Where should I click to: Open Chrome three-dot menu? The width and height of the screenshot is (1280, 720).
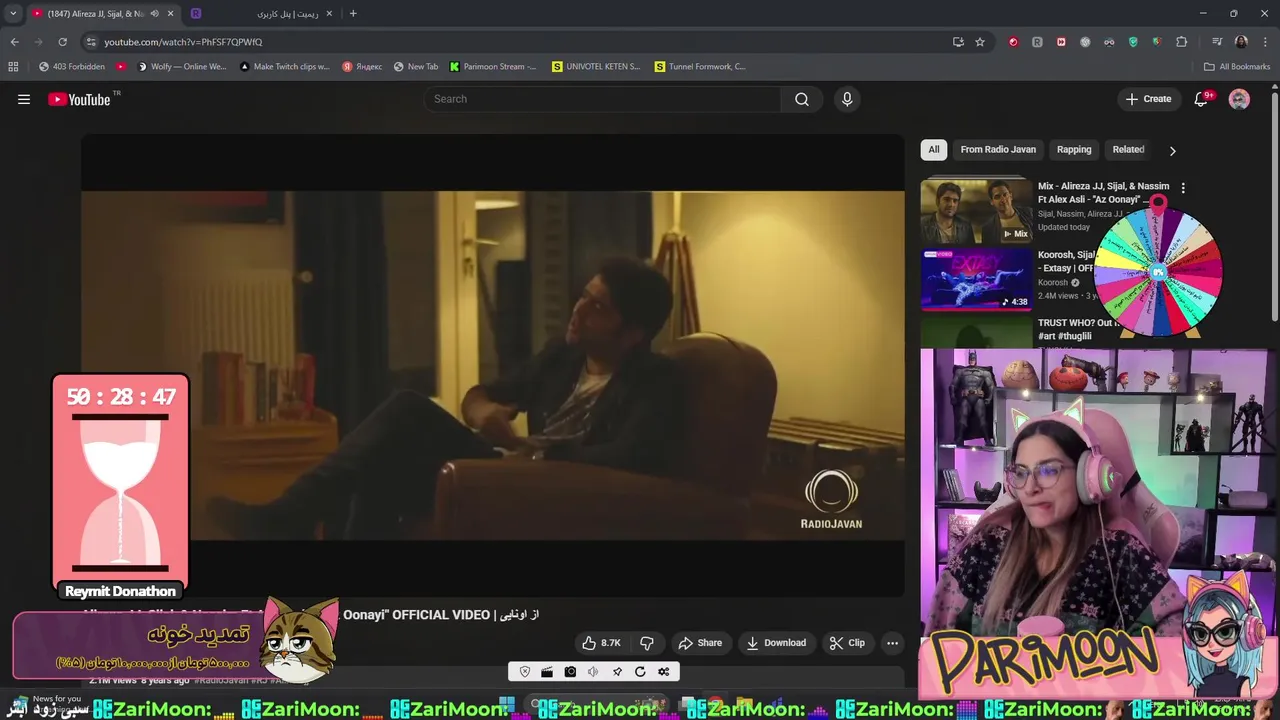[1265, 42]
